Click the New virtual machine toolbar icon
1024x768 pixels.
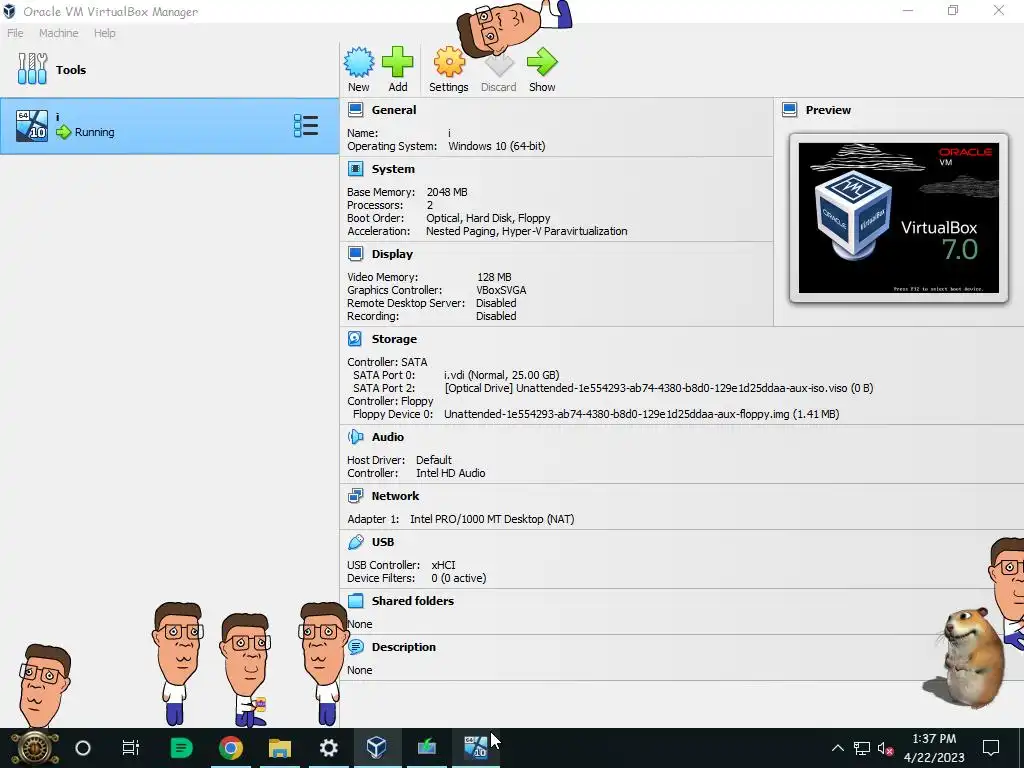point(359,63)
